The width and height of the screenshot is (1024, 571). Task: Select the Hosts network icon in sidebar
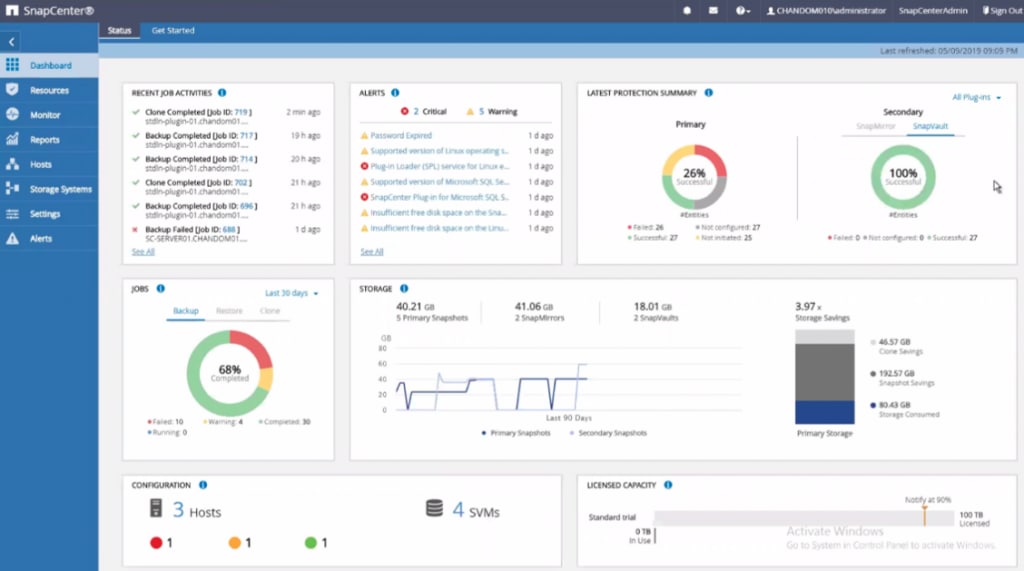(12, 164)
